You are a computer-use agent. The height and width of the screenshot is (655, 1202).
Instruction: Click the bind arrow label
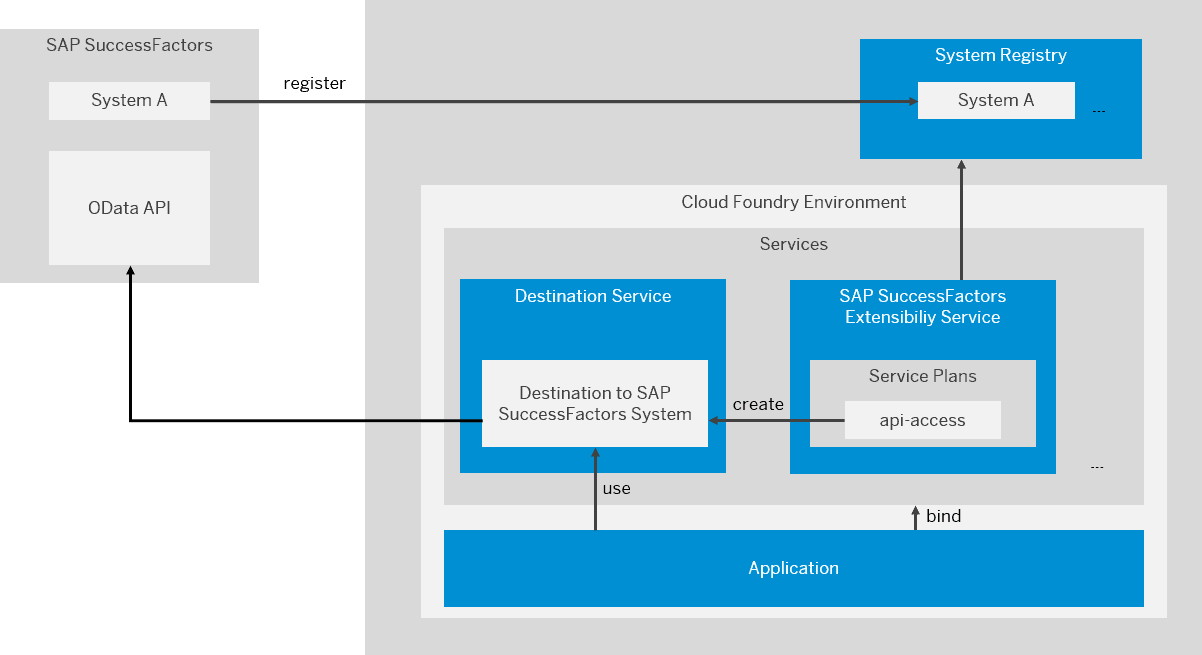943,516
